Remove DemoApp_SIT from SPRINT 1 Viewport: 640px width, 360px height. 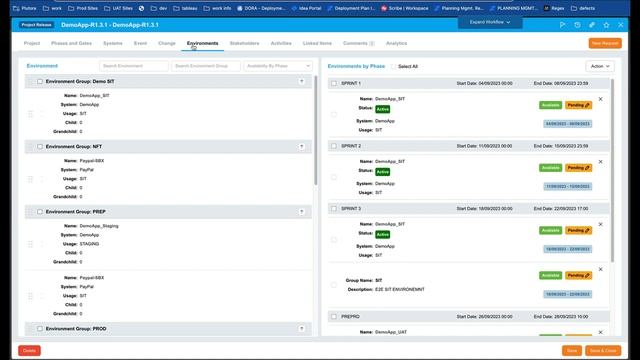(x=600, y=99)
